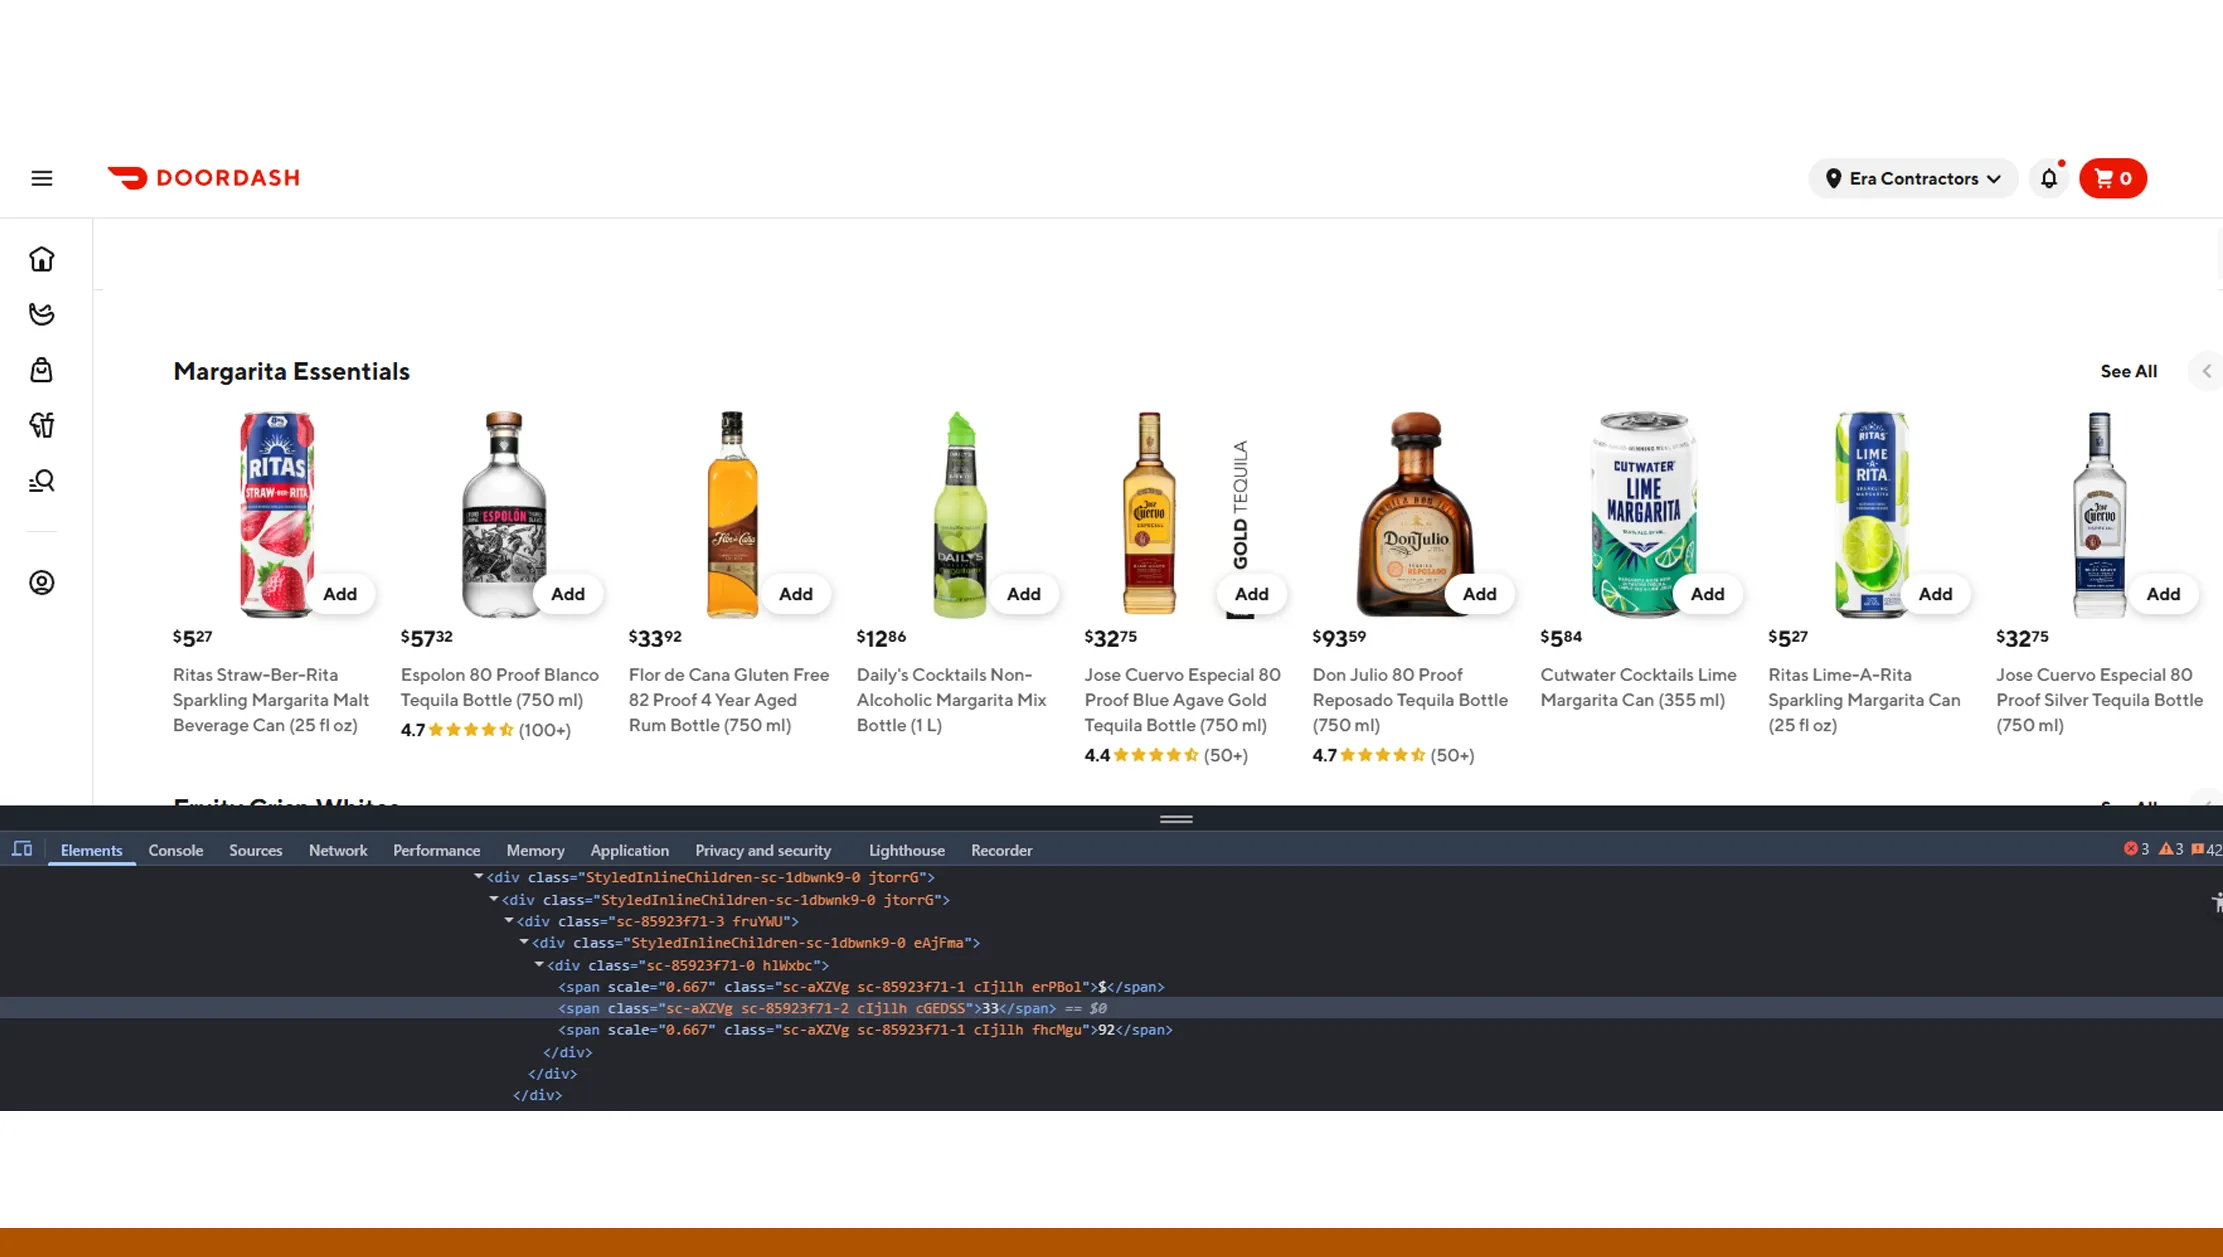2223x1257 pixels.
Task: Open the Account profile icon in sidebar
Action: pyautogui.click(x=41, y=582)
